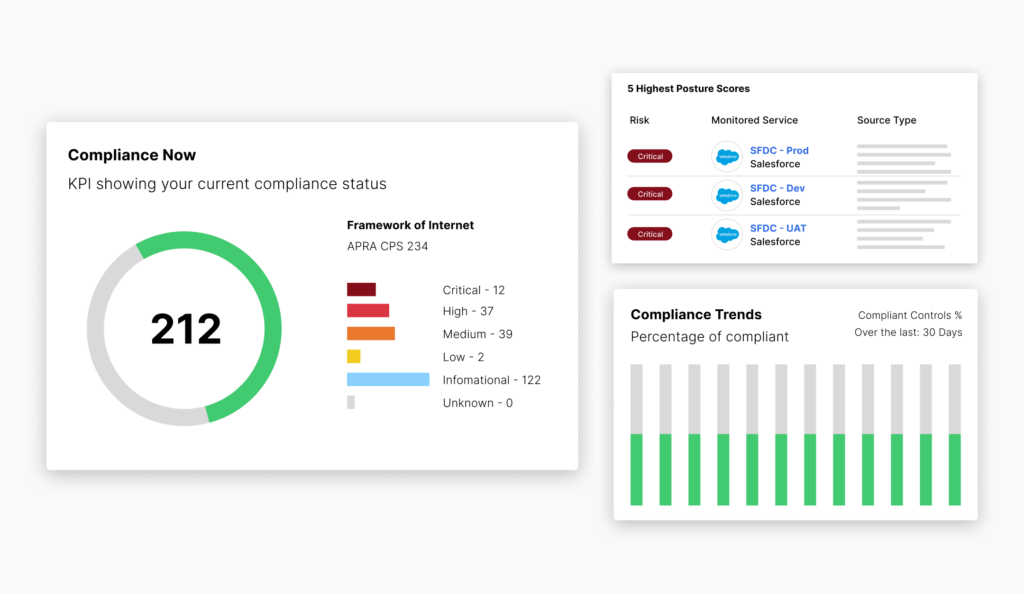The image size is (1024, 594).
Task: Click the Salesforce logo beside SFDC - Dev
Action: (727, 195)
